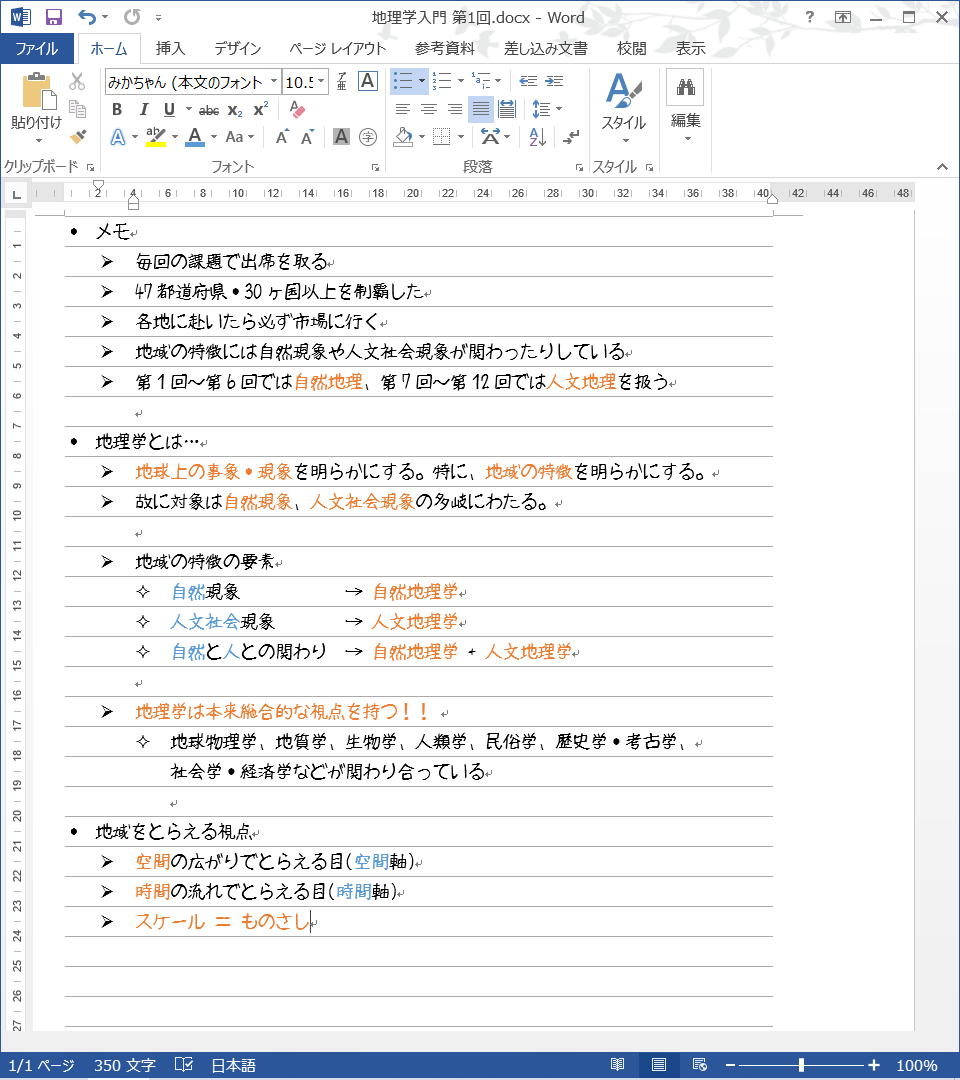960x1080 pixels.
Task: Toggle Italic formatting
Action: [x=143, y=110]
